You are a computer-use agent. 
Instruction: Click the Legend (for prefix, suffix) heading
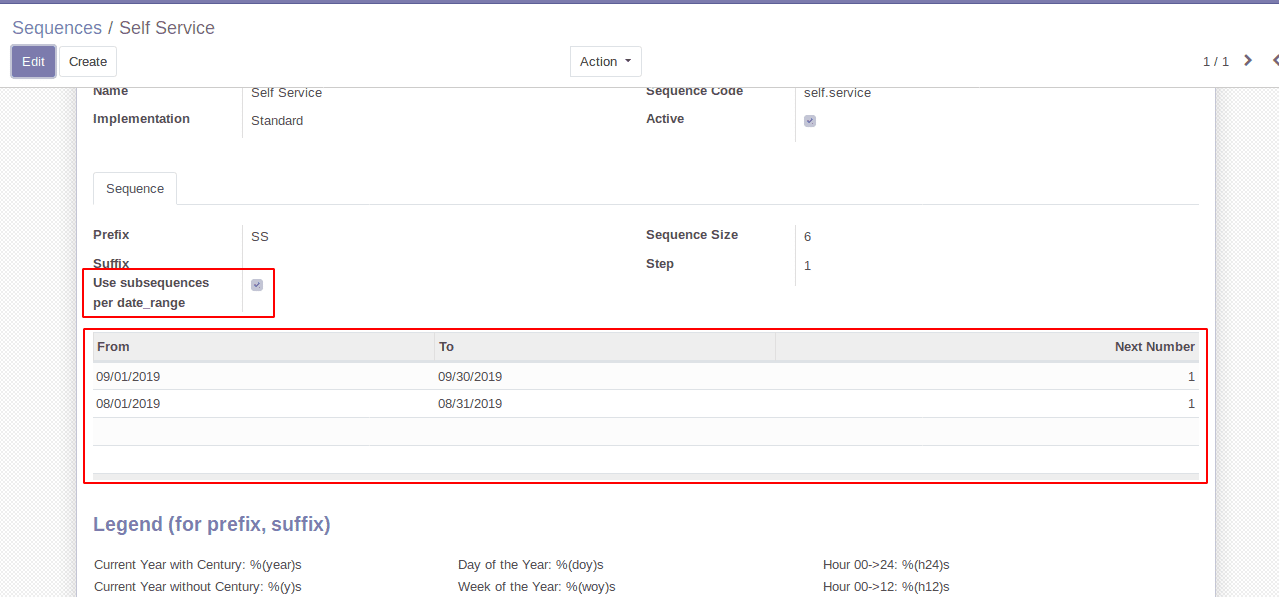pyautogui.click(x=212, y=524)
